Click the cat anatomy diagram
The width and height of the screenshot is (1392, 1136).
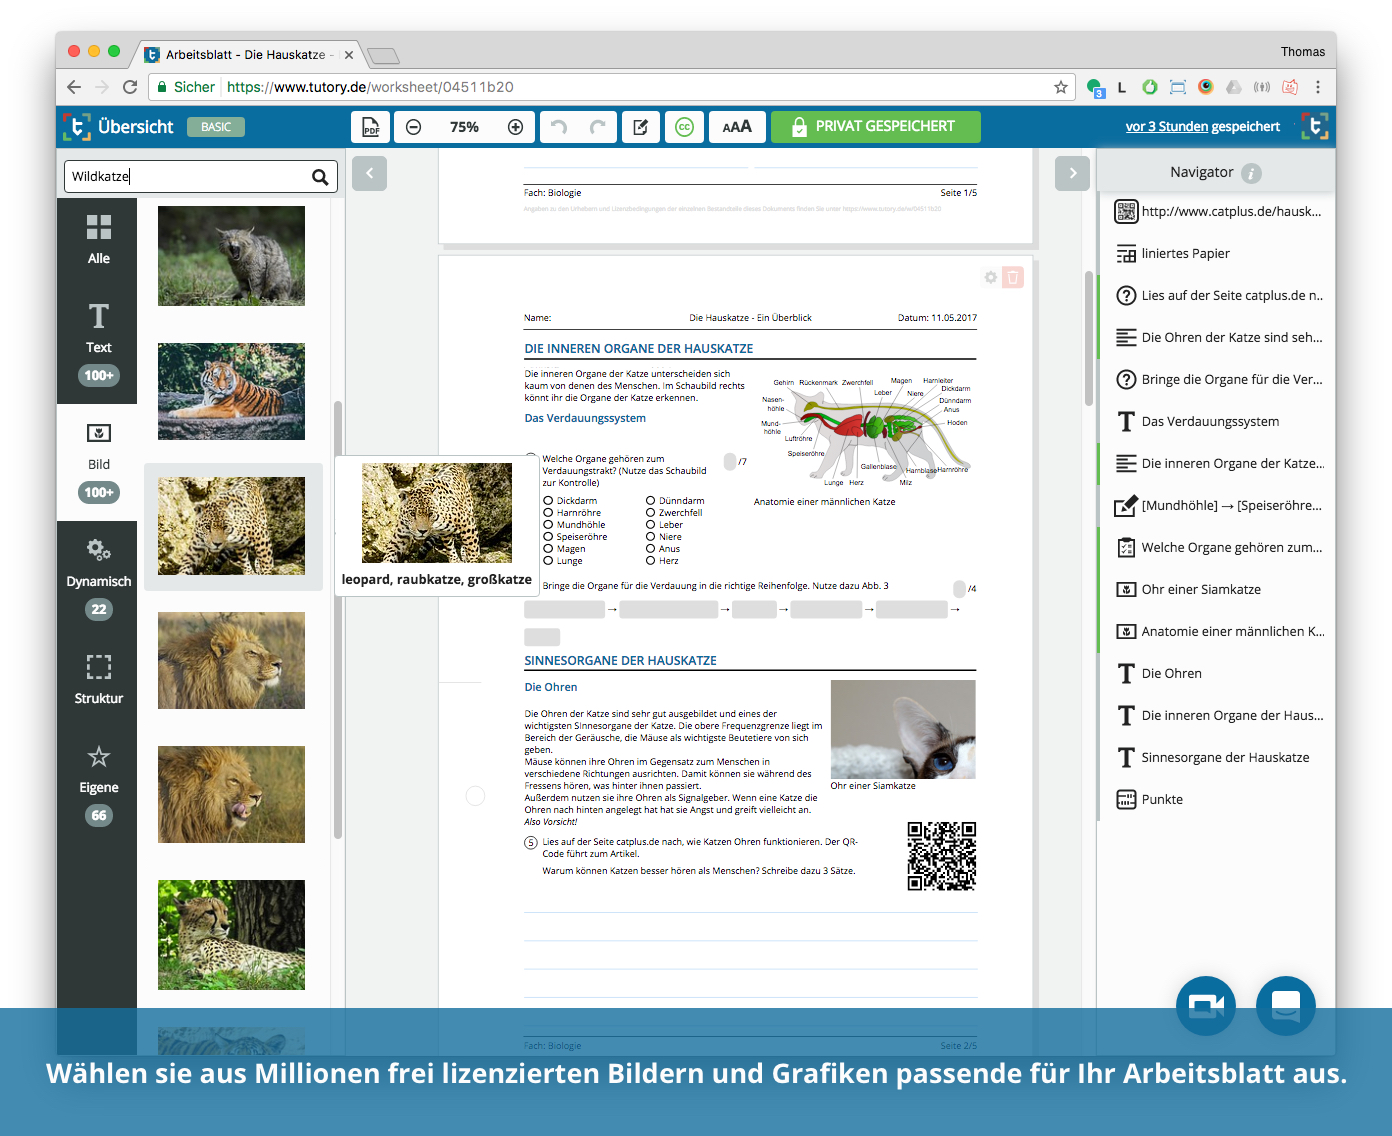pos(866,431)
